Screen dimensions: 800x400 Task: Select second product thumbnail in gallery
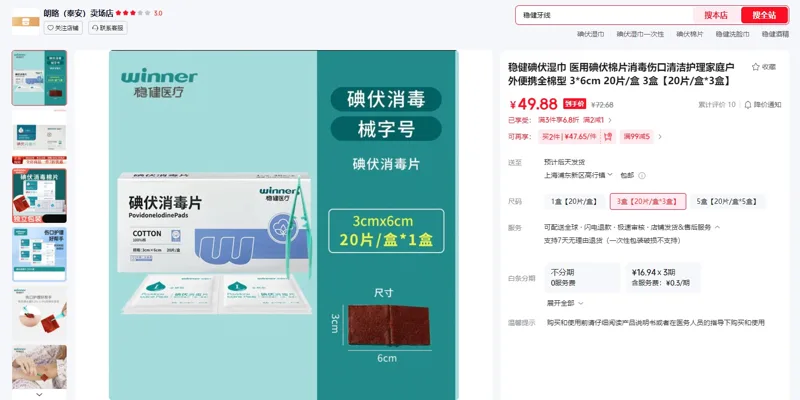click(39, 137)
